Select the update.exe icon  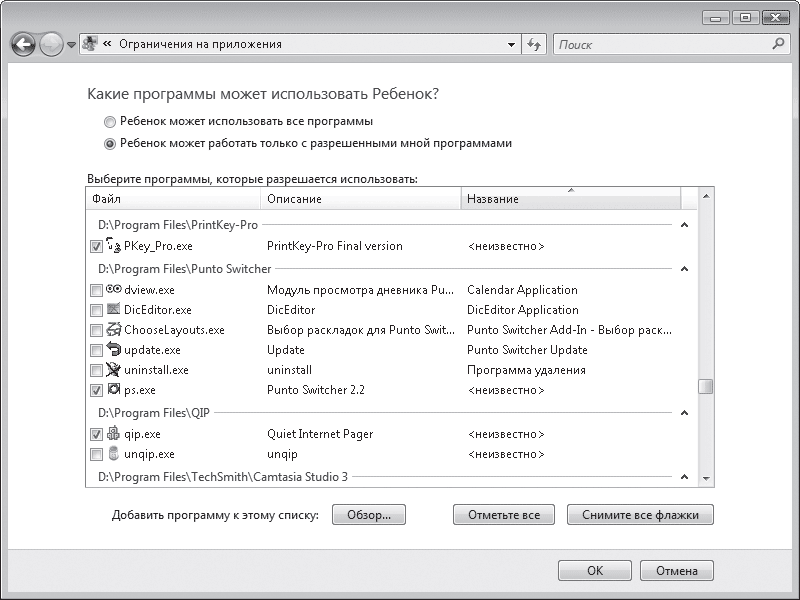pyautogui.click(x=113, y=350)
